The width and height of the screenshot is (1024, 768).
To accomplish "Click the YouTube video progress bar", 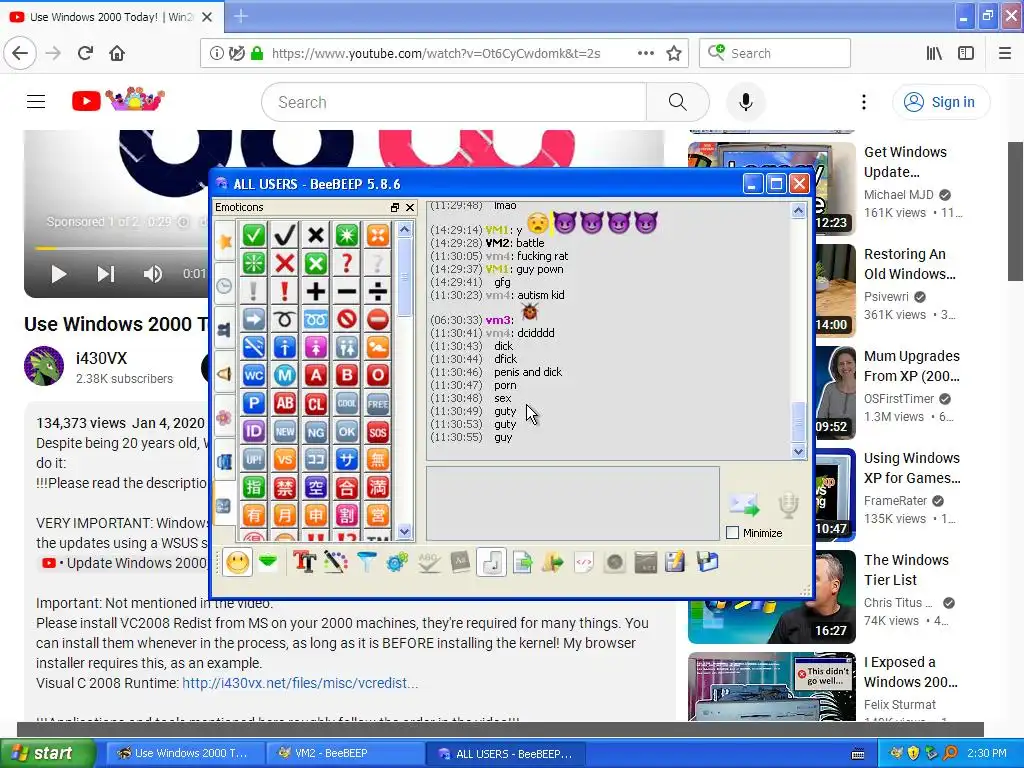I will 121,248.
